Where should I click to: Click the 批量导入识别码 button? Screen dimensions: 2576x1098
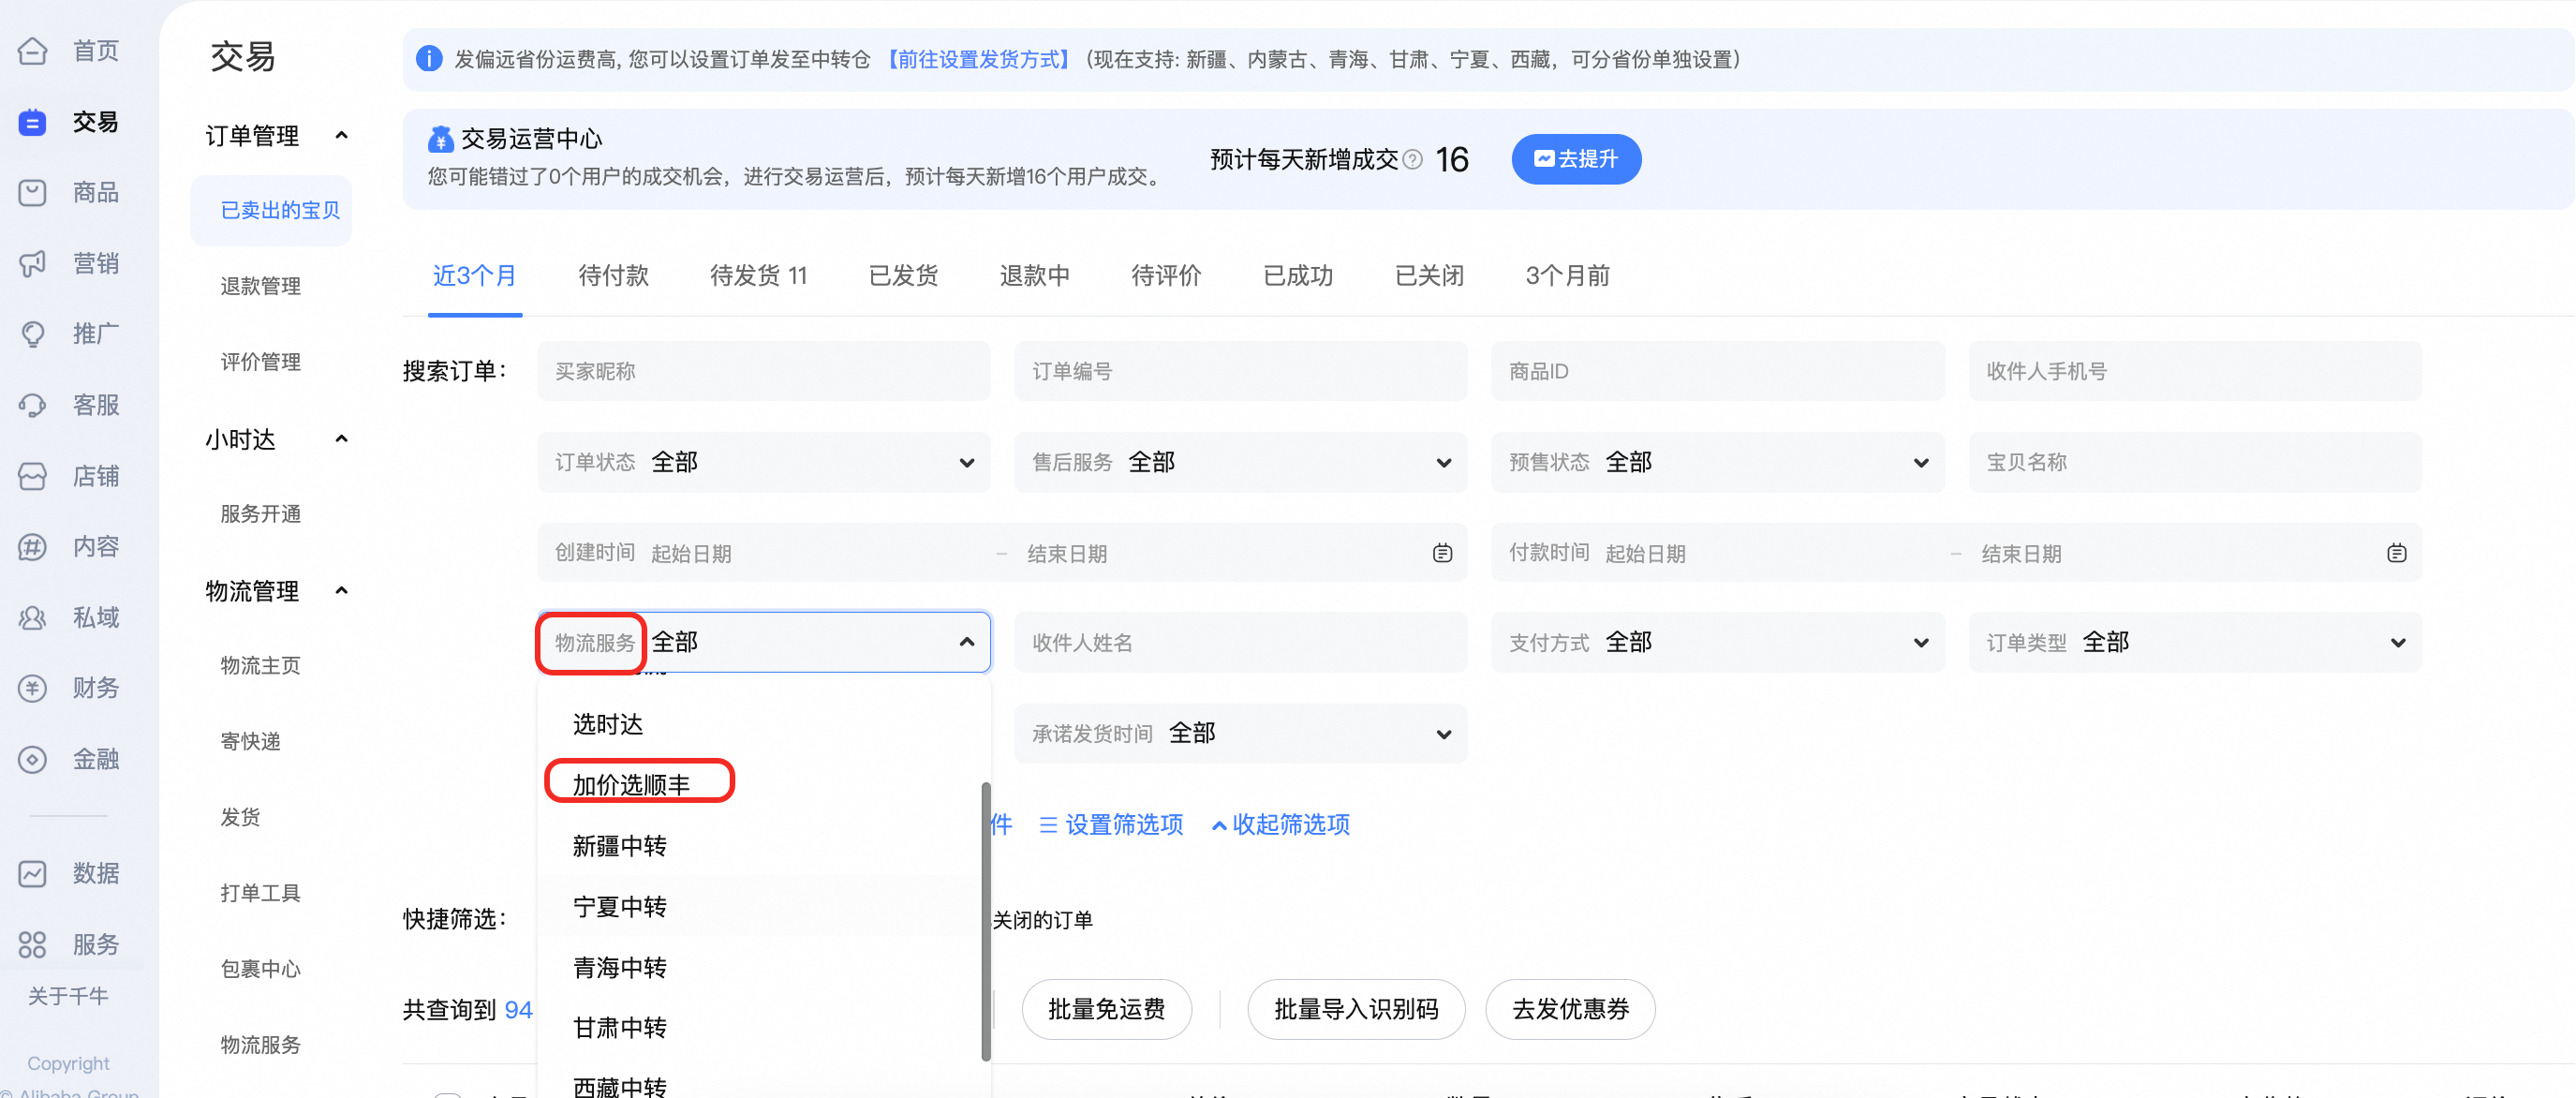point(1356,1009)
